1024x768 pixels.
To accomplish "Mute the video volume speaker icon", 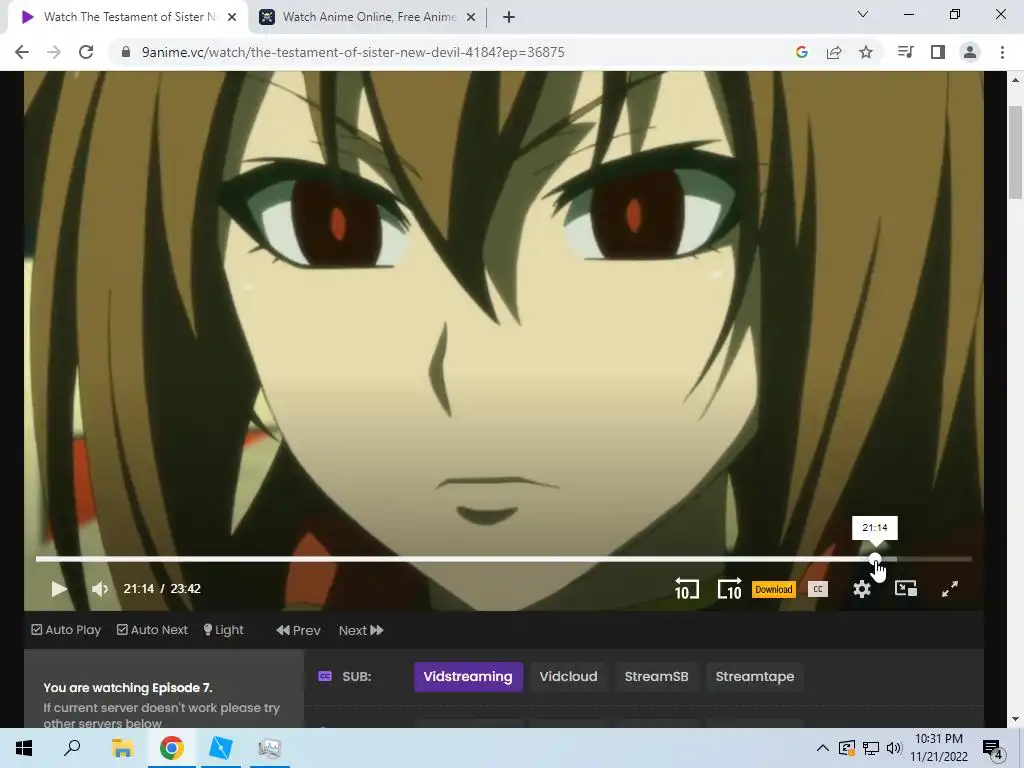I will (100, 589).
